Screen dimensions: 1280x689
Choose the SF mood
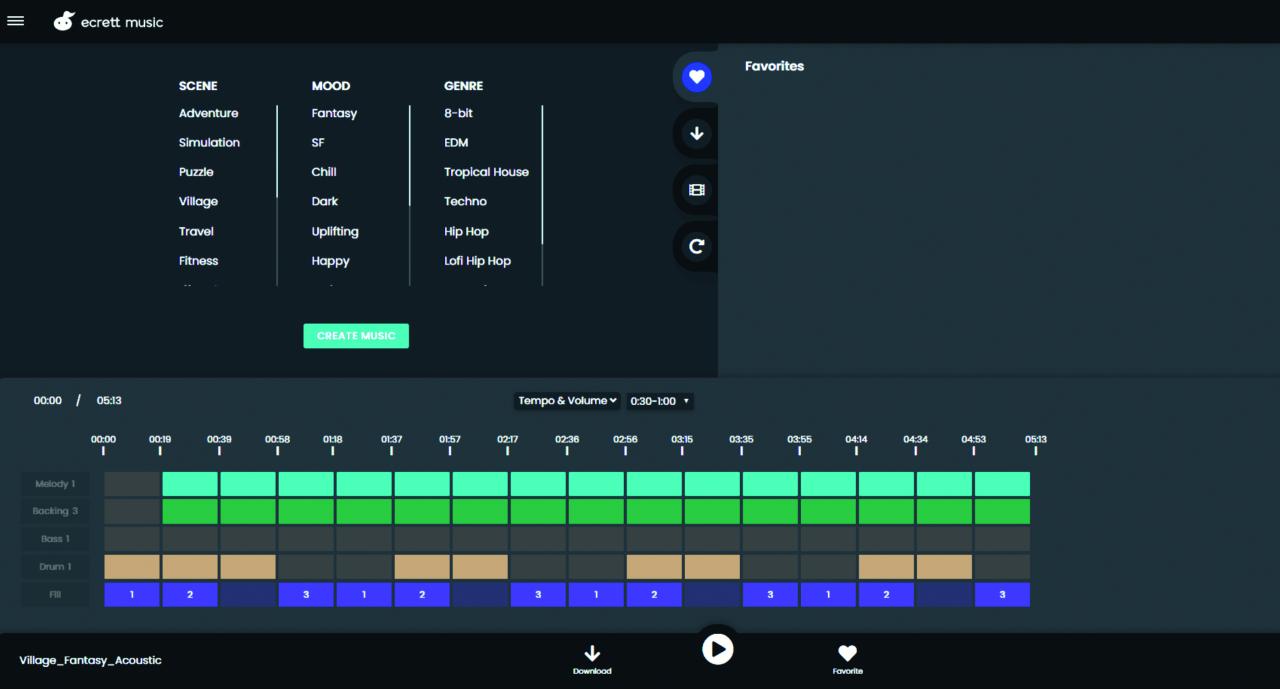(318, 142)
